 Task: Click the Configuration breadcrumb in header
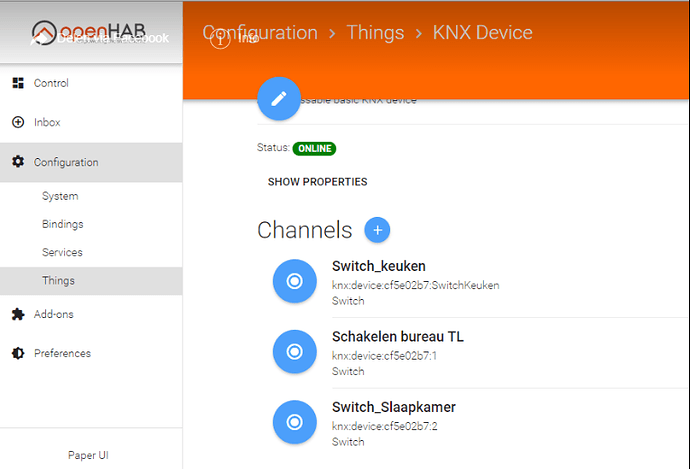click(259, 33)
